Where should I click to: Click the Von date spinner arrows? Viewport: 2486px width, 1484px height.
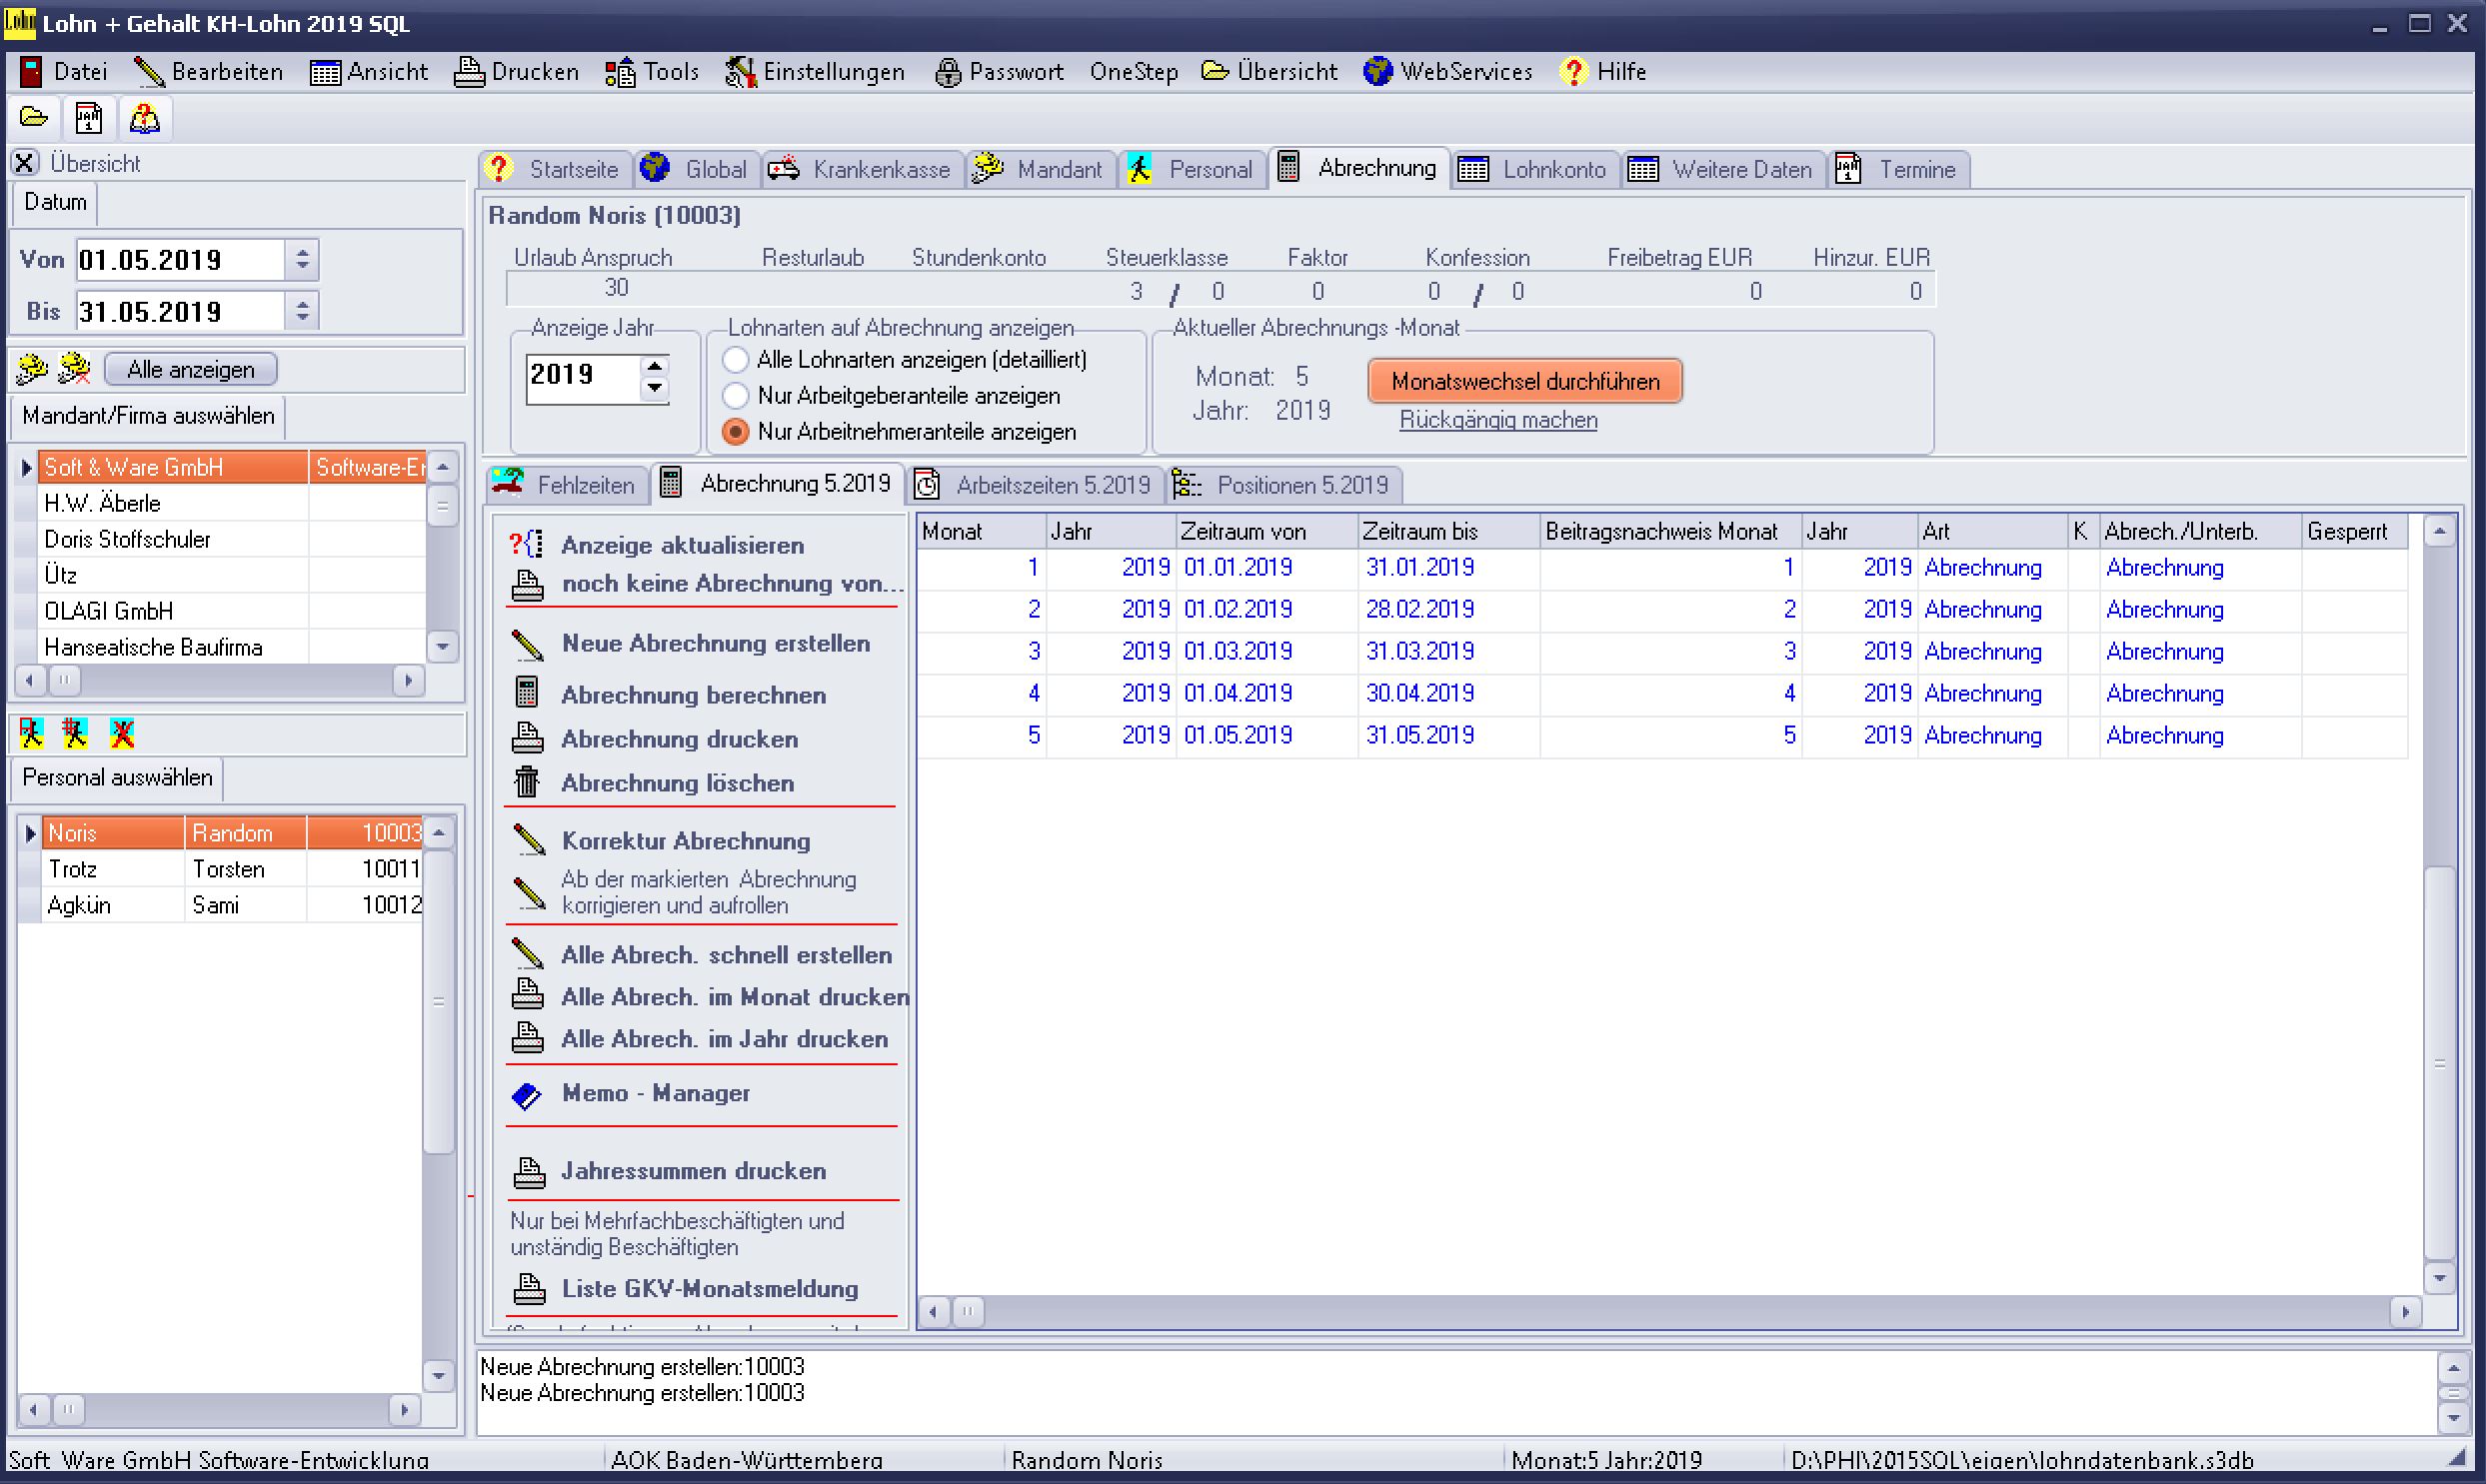point(302,259)
